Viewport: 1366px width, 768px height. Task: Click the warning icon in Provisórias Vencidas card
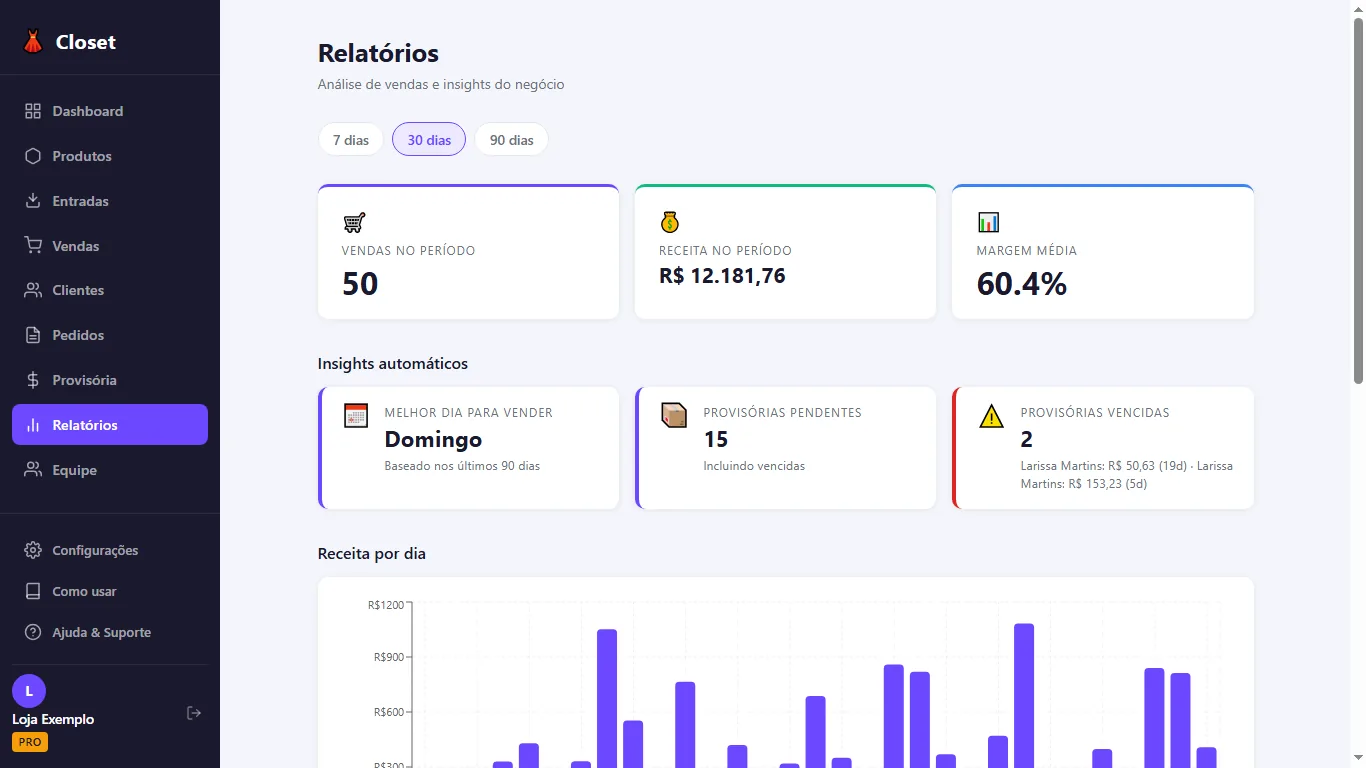[x=991, y=415]
